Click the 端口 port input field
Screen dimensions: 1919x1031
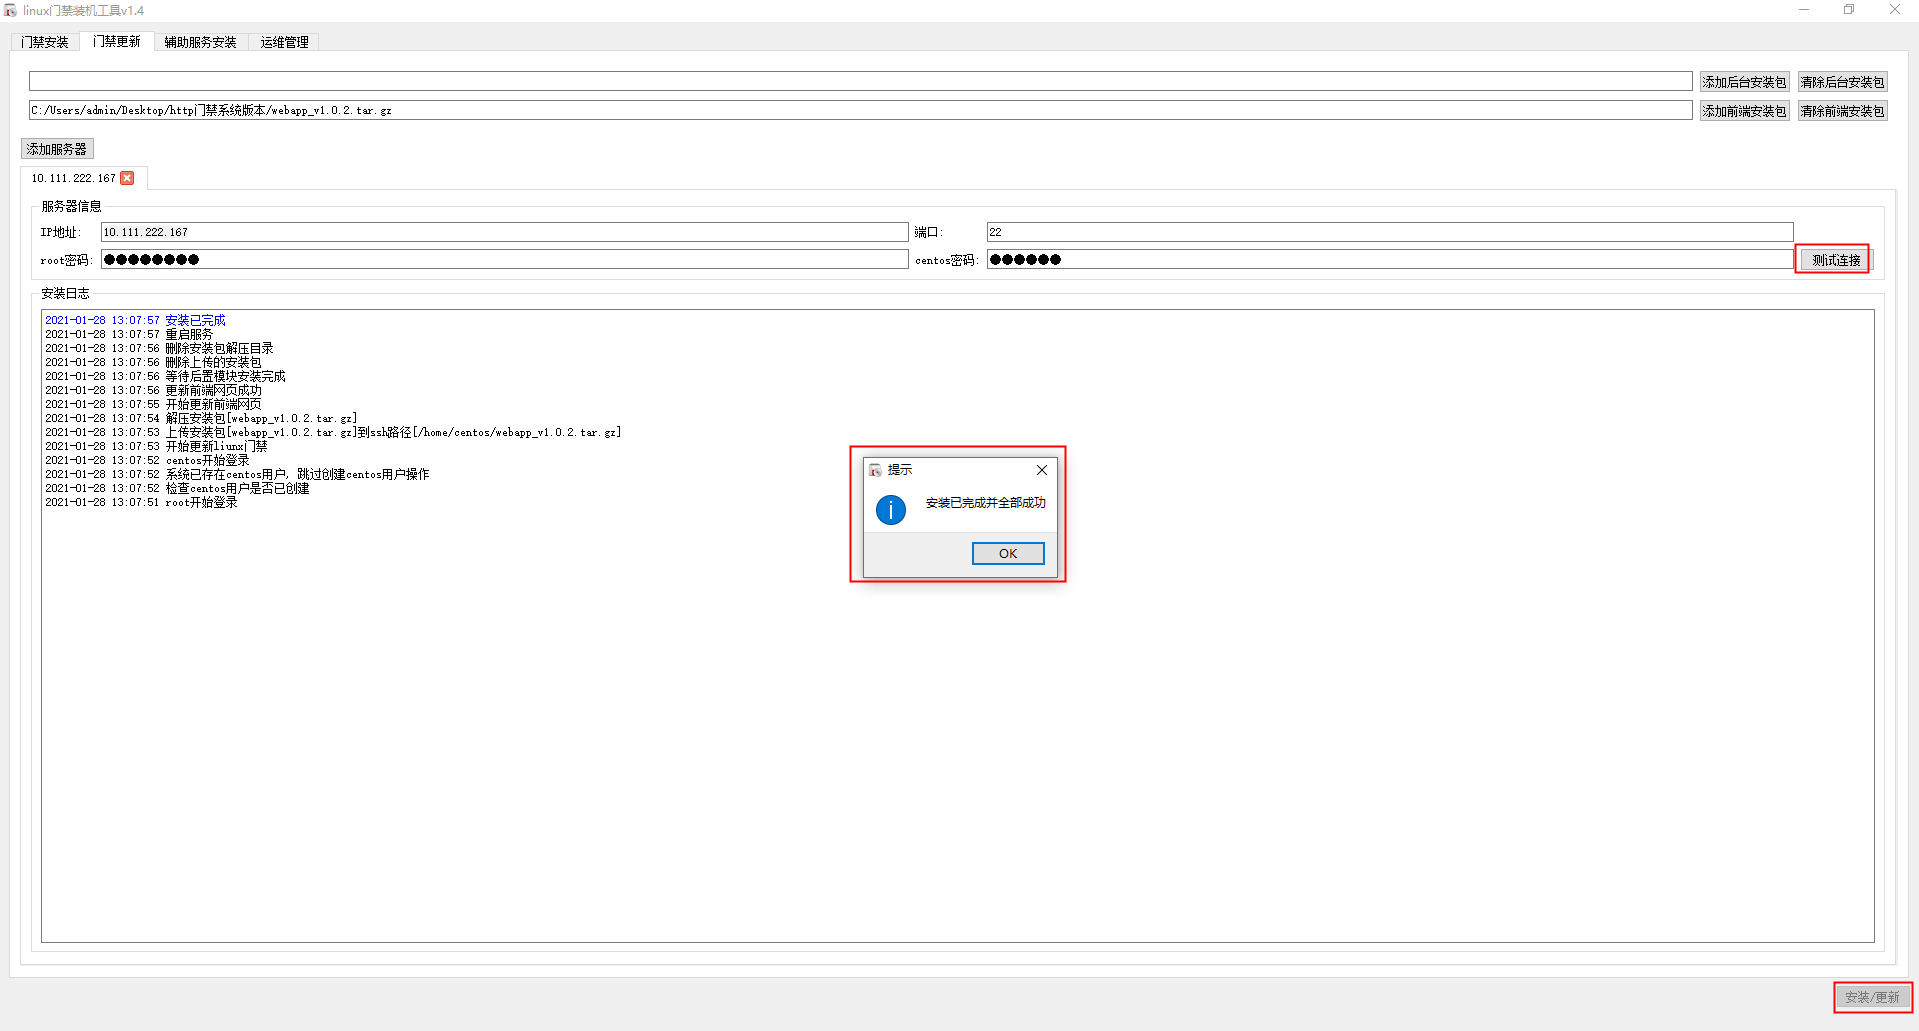[x=1390, y=232]
